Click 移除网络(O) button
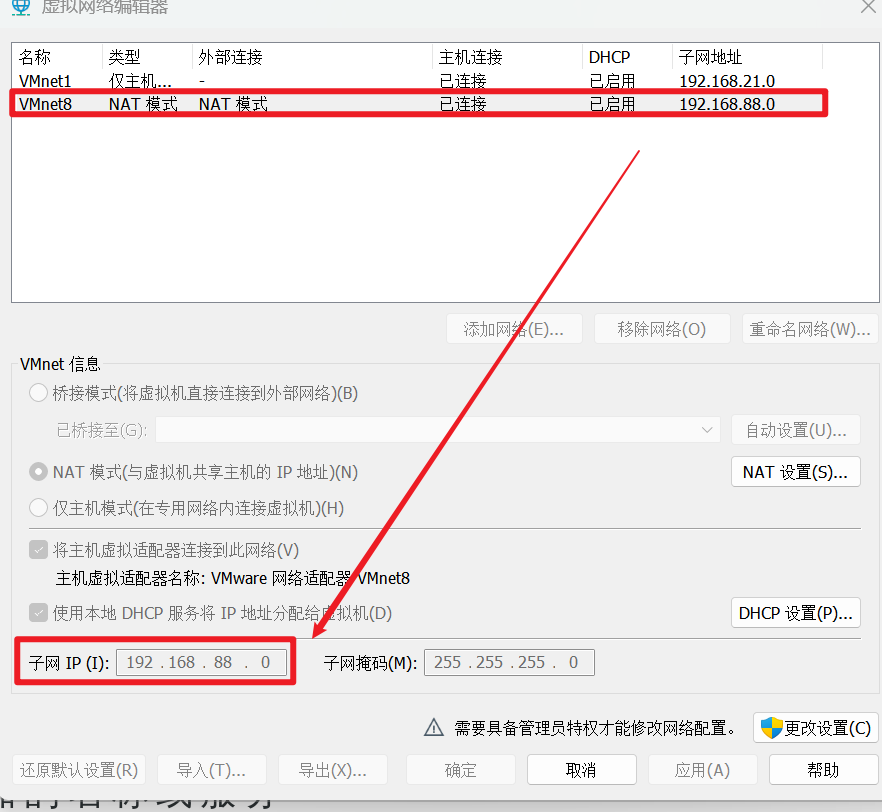The width and height of the screenshot is (882, 812). (x=662, y=329)
